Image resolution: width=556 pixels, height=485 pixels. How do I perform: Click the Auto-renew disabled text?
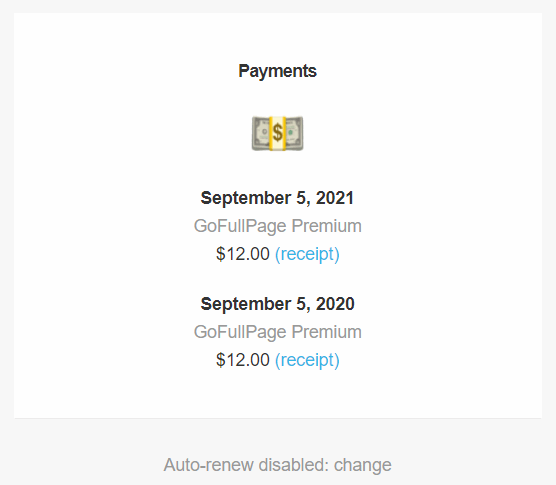pos(246,465)
